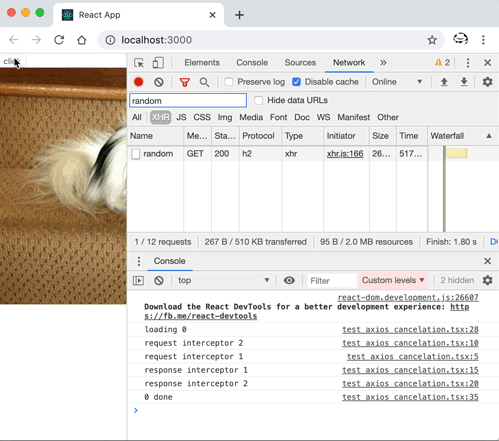499x441 pixels.
Task: Click the random filter text field
Action: [x=188, y=101]
